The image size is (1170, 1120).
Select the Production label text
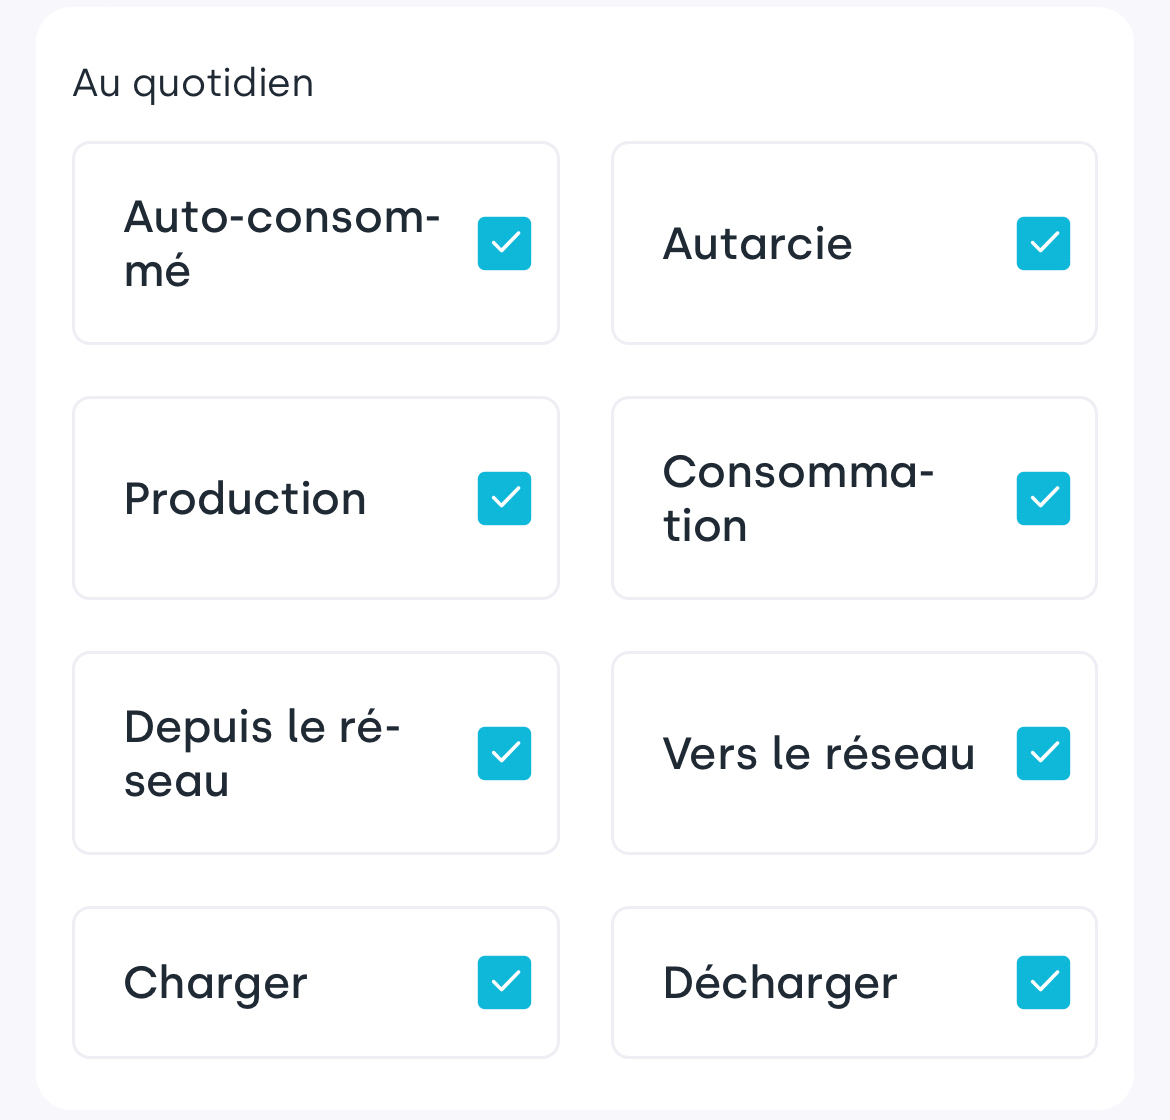[245, 499]
